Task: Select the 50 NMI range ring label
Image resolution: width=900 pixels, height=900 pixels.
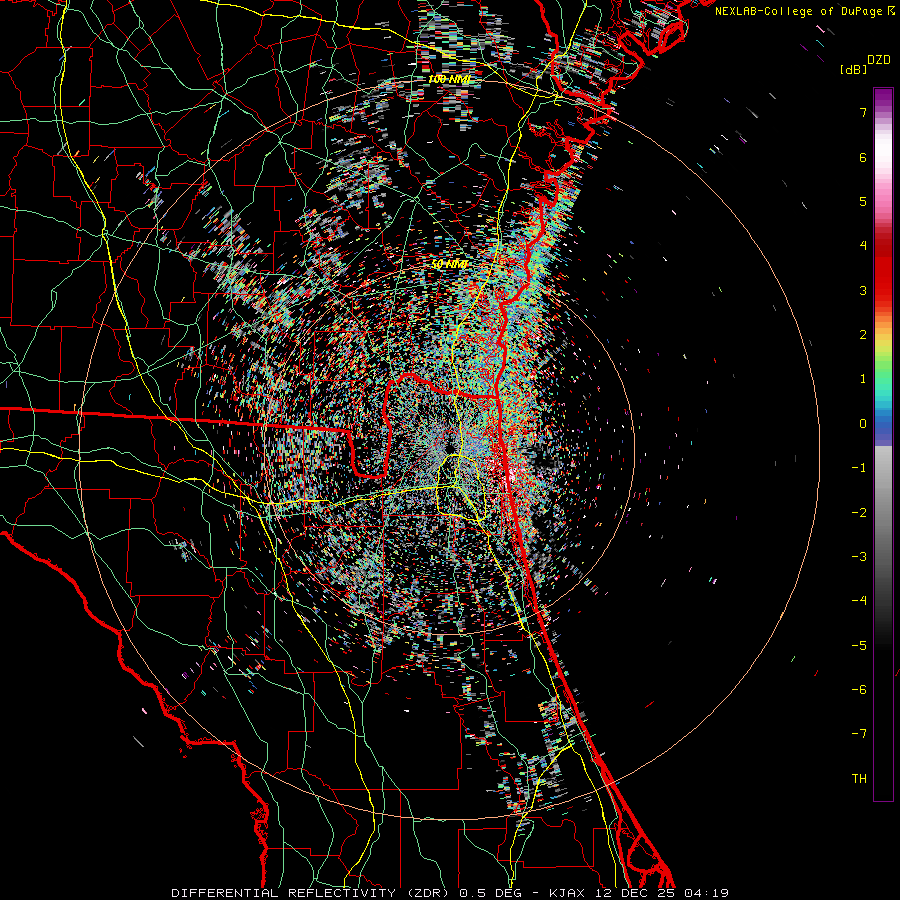Action: point(449,265)
